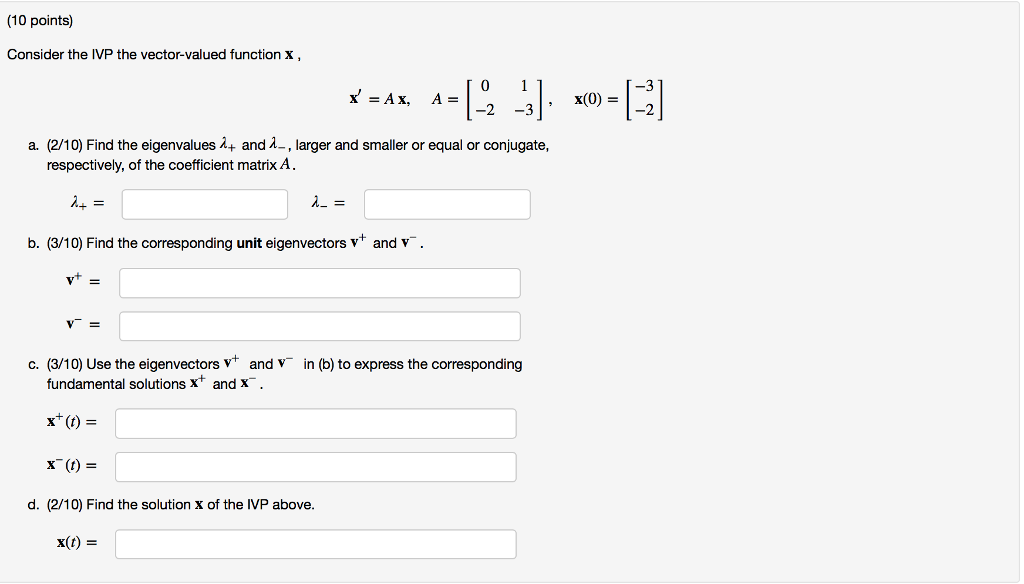Viewport: 1024px width, 584px height.
Task: Click the x+(t) fundamental solution input box
Action: coord(315,423)
